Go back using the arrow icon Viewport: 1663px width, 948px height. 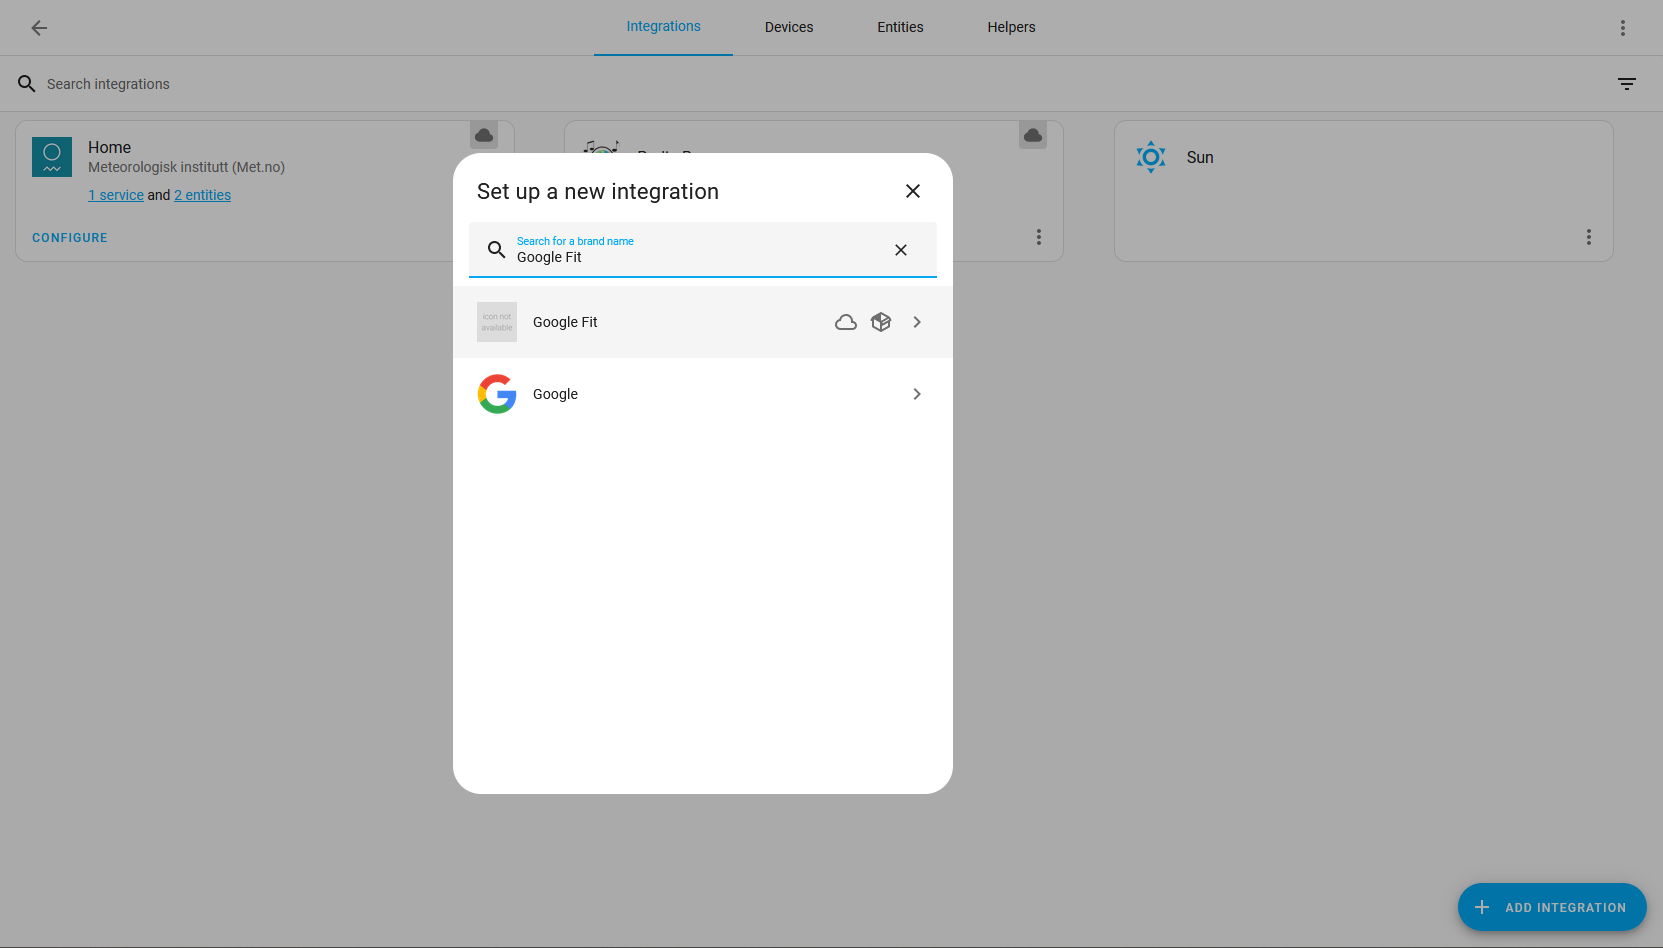pos(39,28)
